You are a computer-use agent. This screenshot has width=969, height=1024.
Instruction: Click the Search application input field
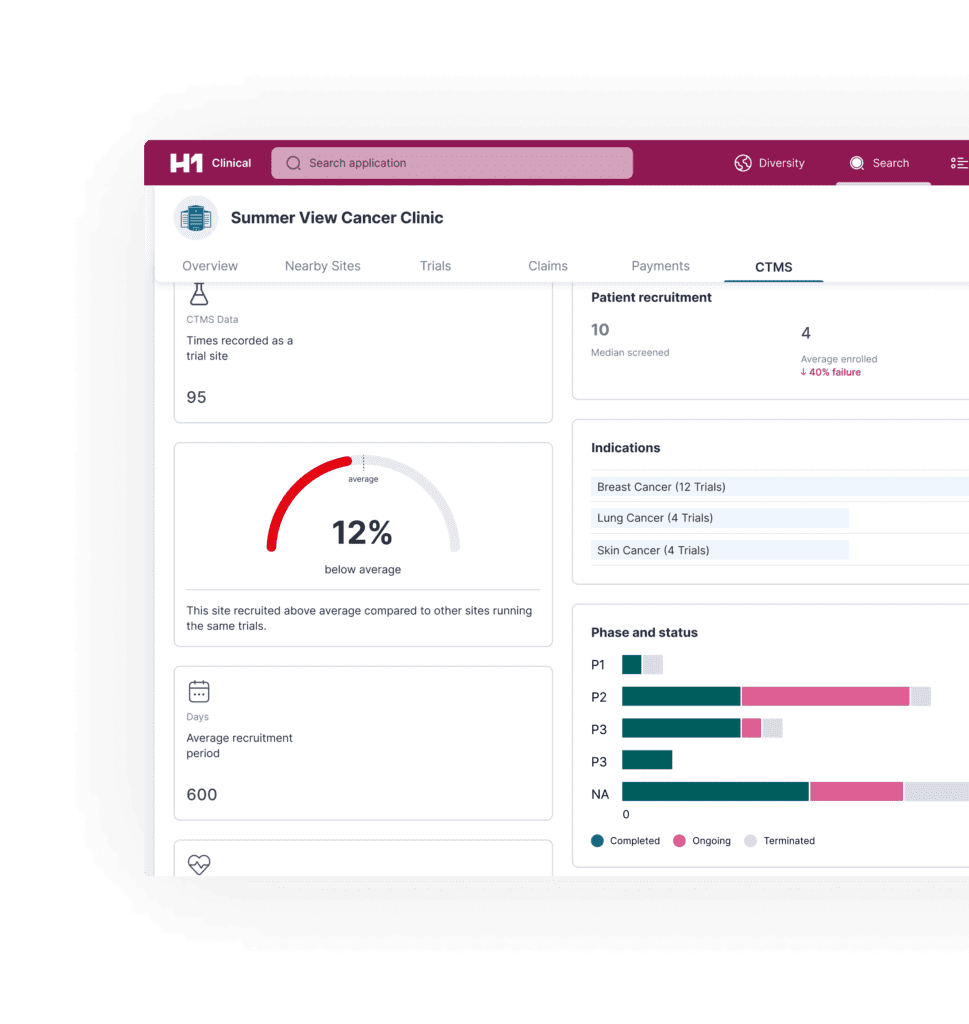(452, 163)
